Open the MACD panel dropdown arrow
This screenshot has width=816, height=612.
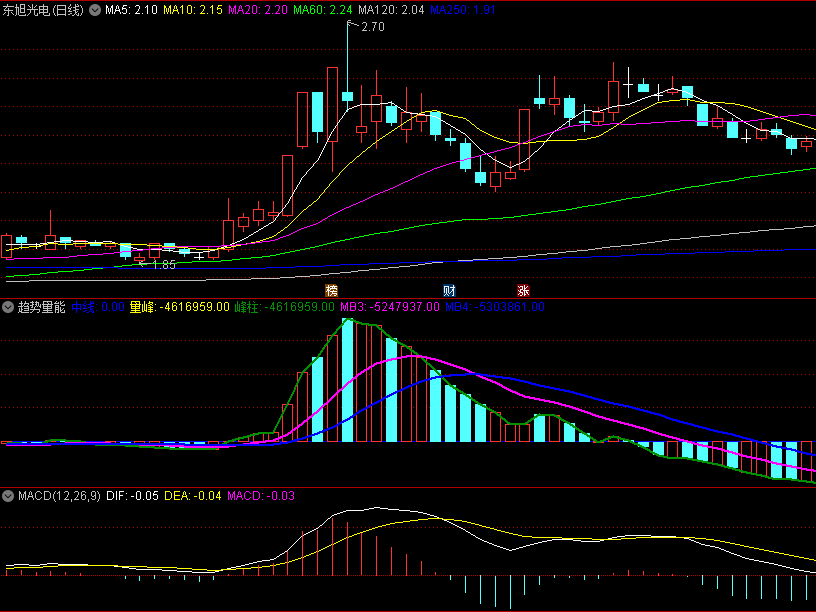8,496
